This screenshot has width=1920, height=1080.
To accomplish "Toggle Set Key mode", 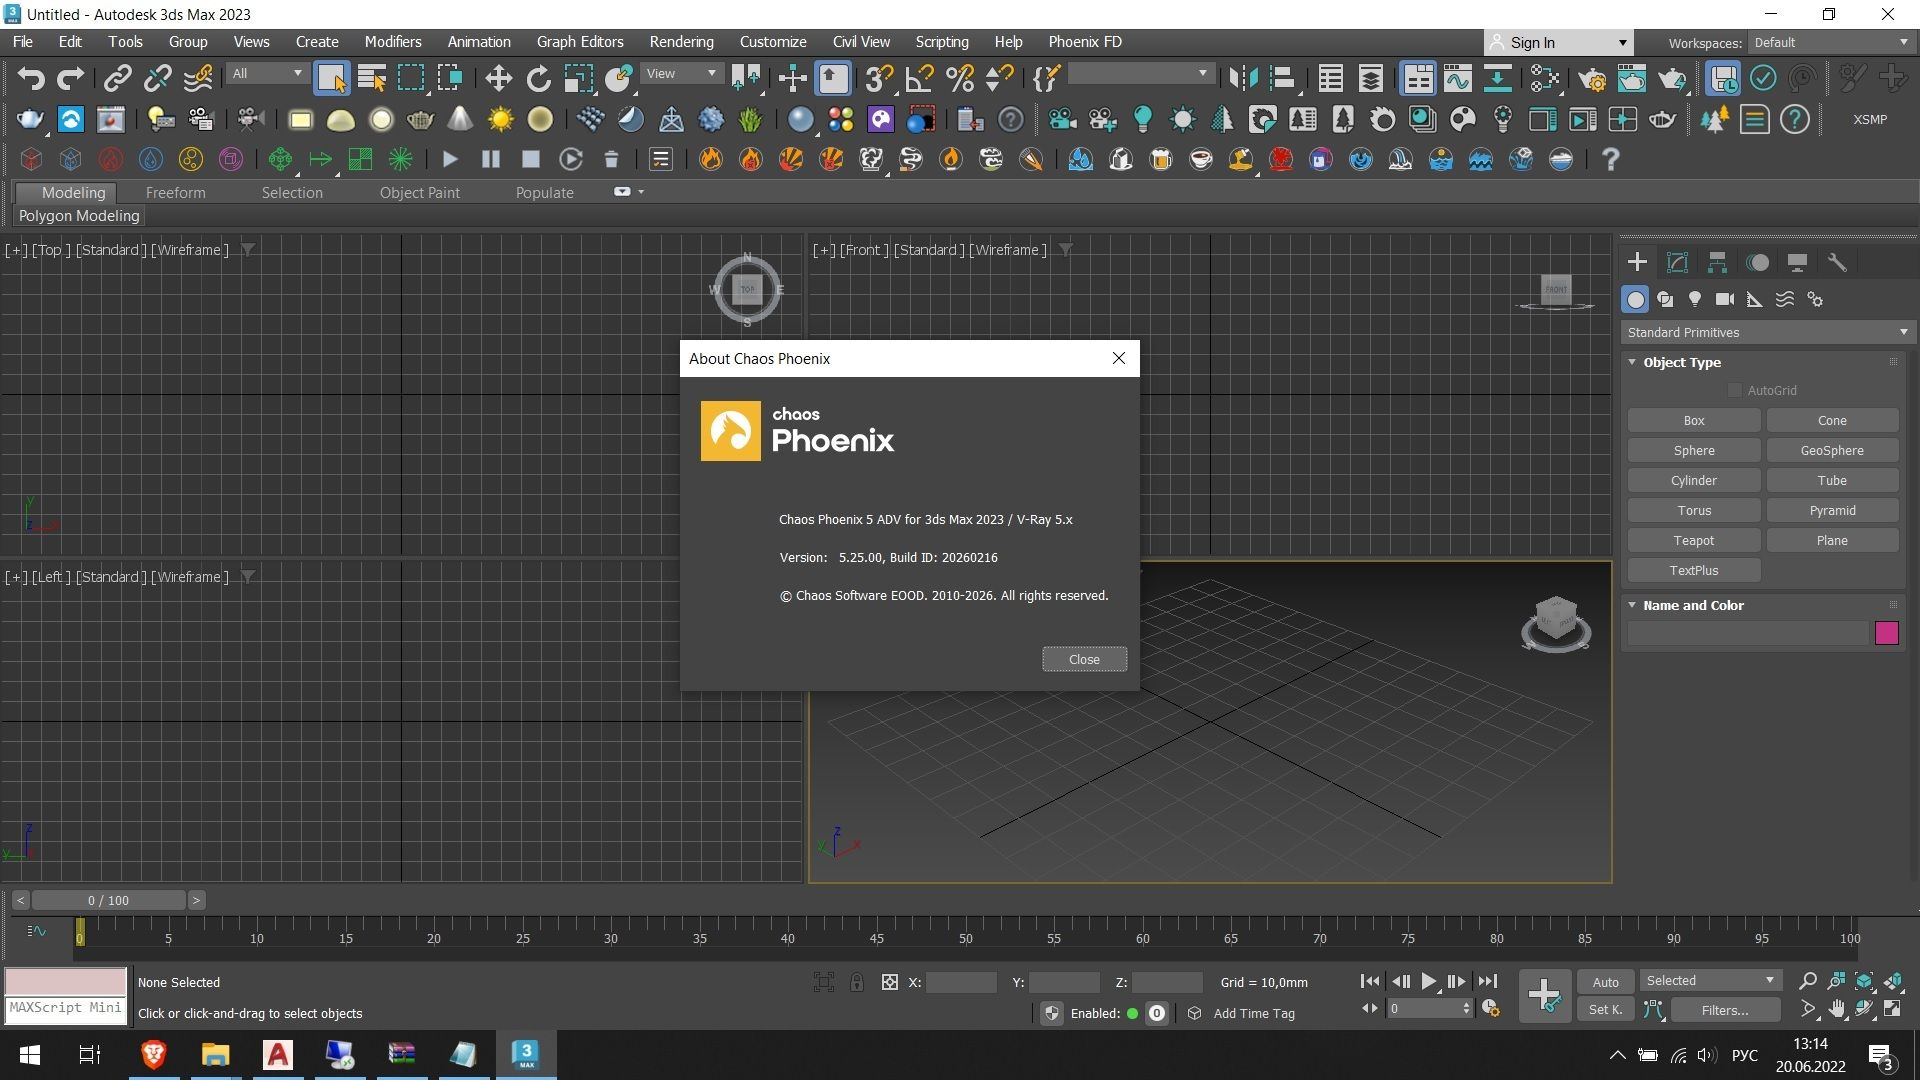I will point(1605,1010).
